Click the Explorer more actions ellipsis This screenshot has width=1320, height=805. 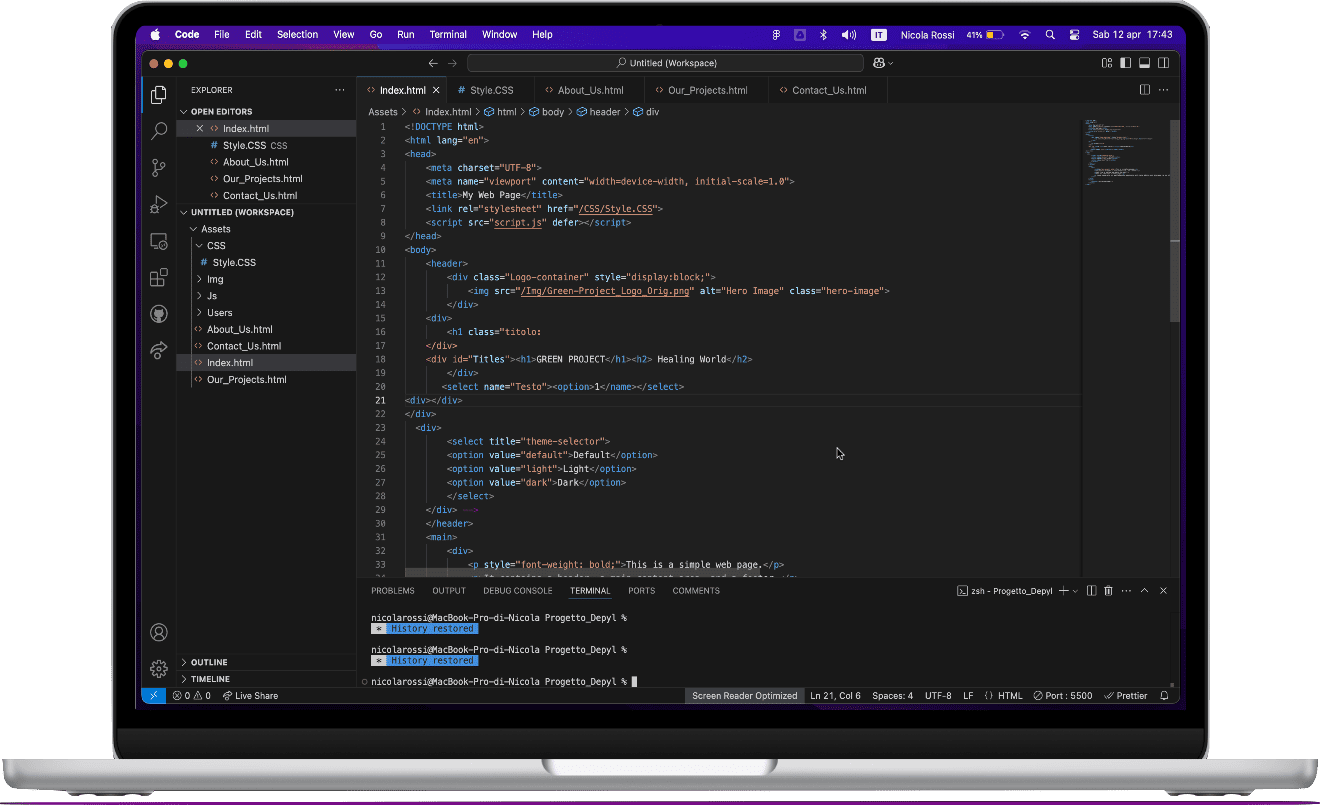pos(340,90)
